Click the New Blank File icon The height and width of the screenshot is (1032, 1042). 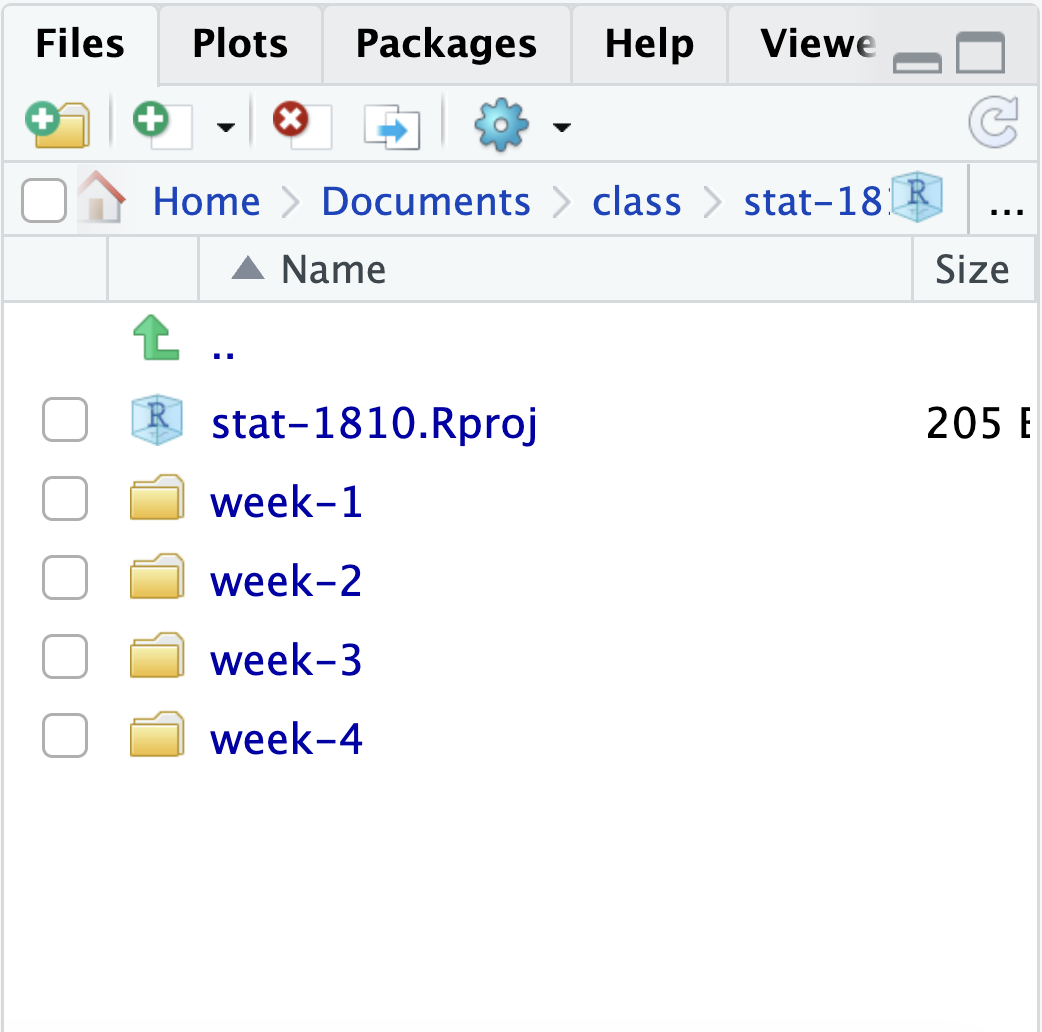(163, 125)
